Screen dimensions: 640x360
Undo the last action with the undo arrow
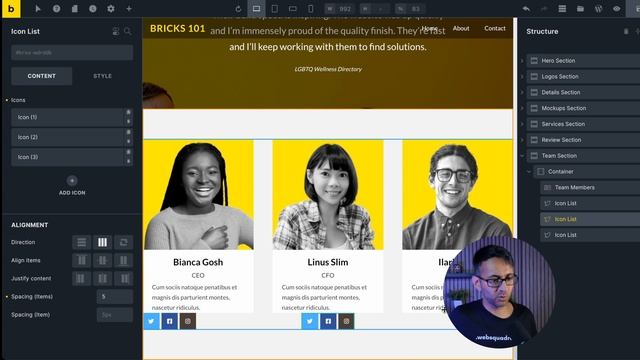tap(526, 9)
